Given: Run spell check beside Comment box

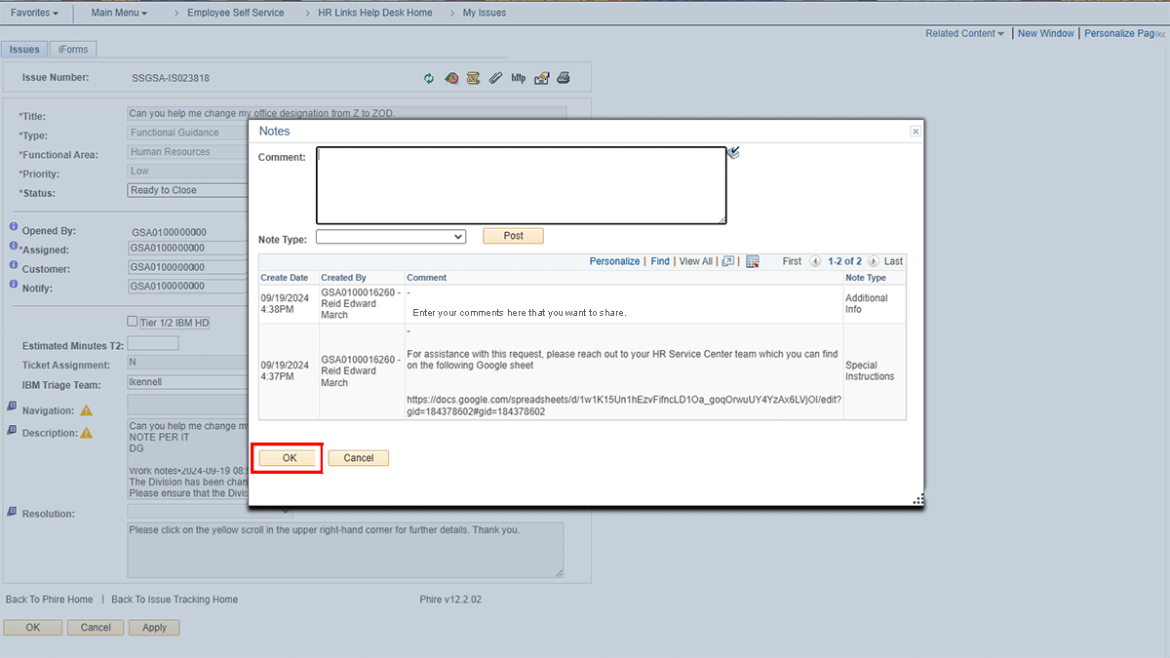Looking at the screenshot, I should coord(733,153).
